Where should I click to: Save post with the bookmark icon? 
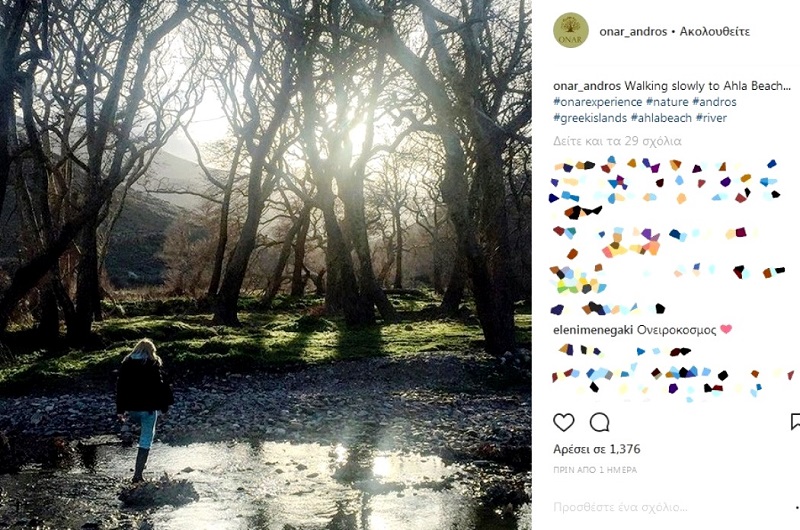796,422
